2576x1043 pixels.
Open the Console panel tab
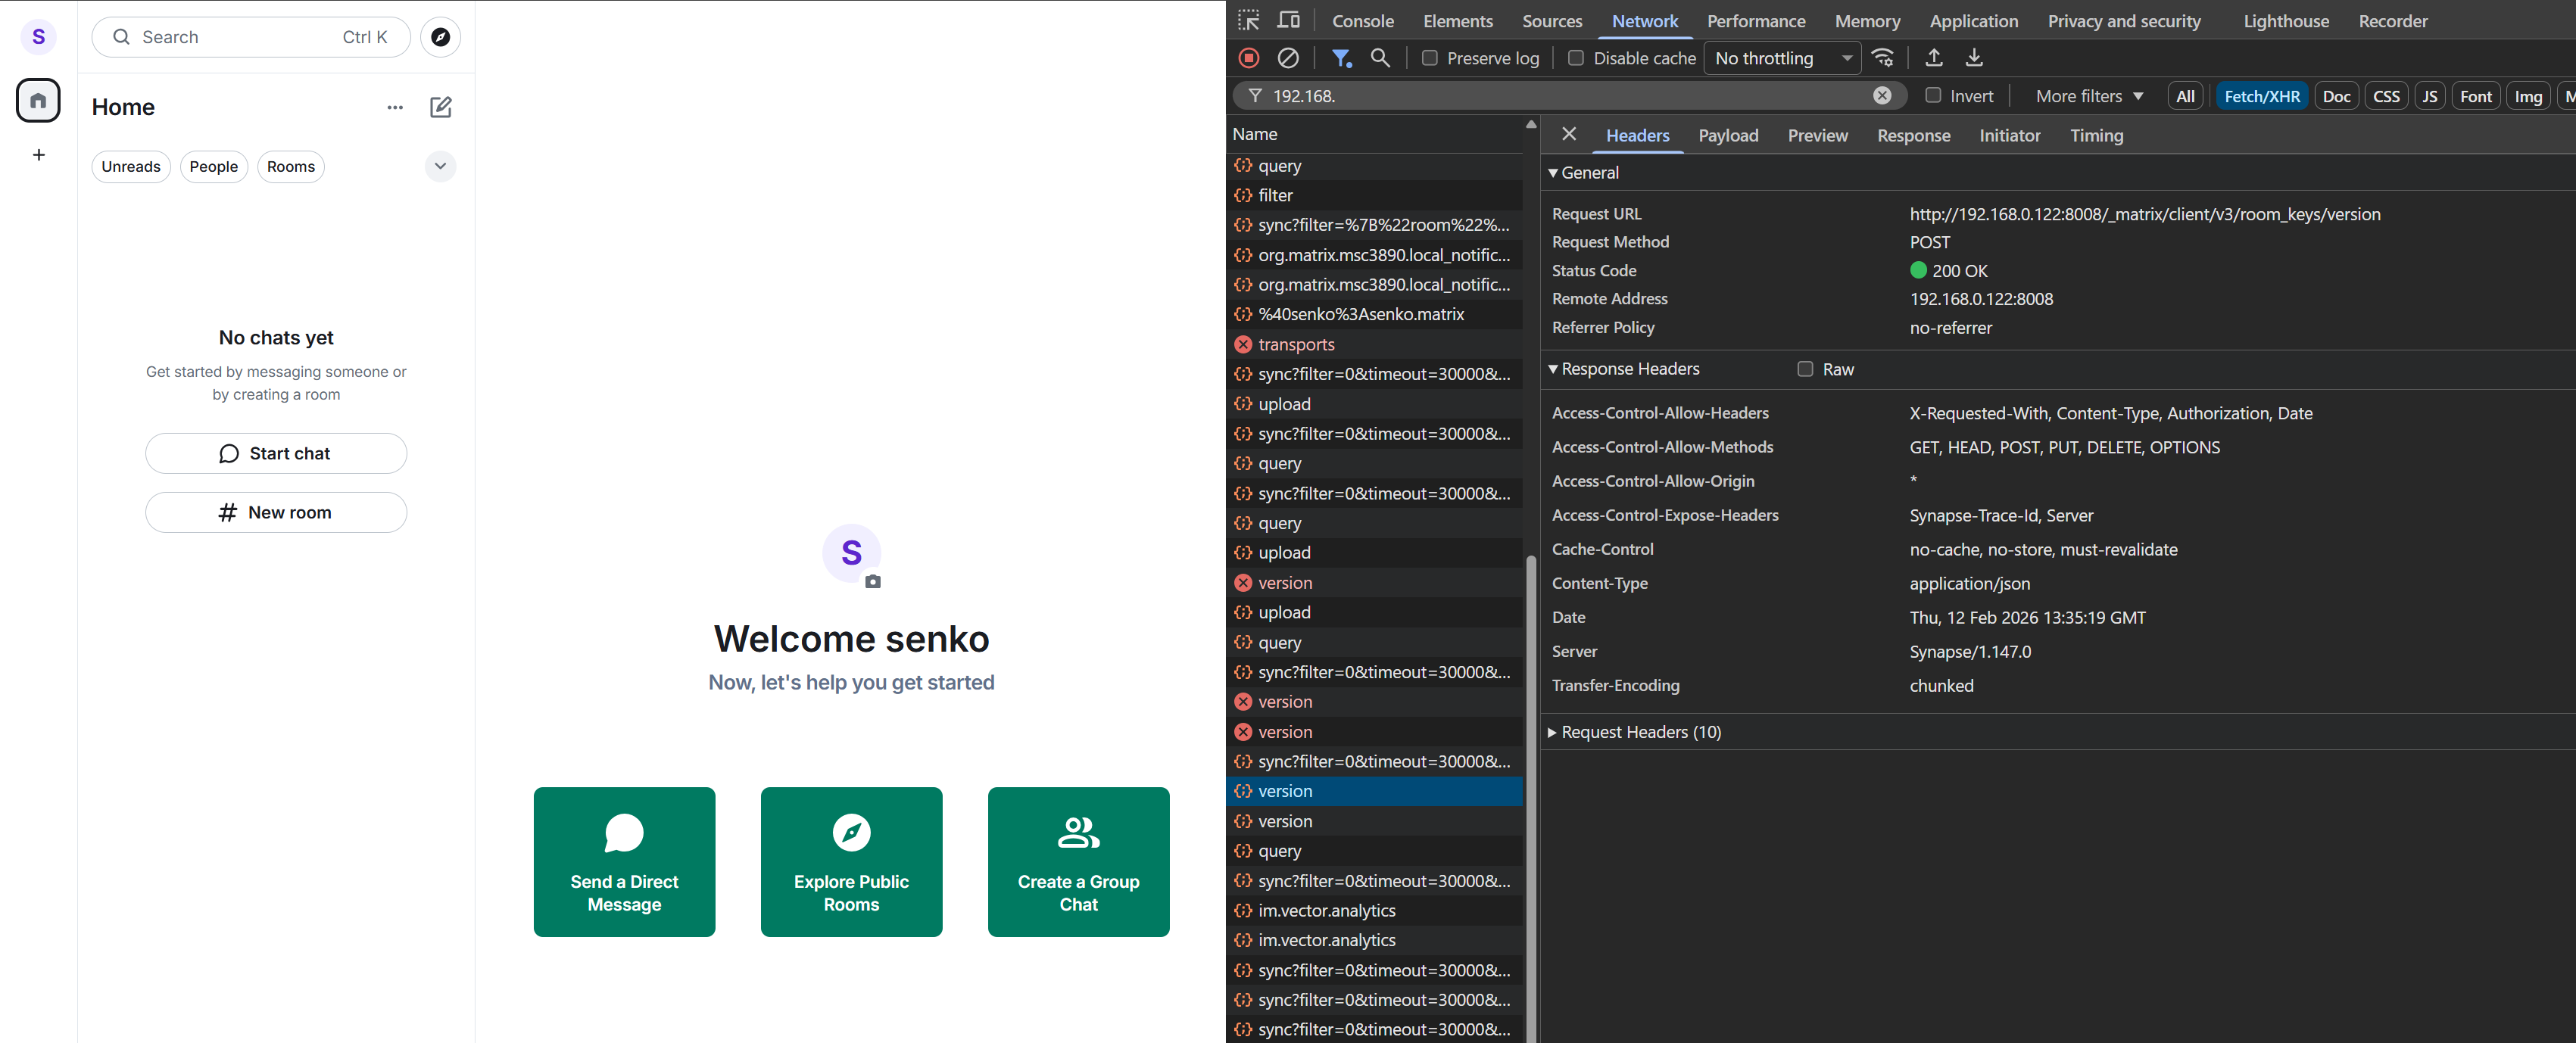point(1362,21)
